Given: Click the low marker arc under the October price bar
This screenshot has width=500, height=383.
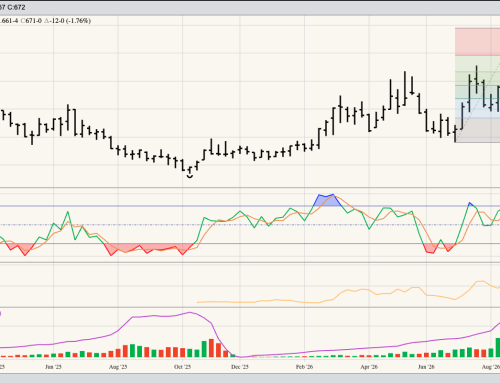Looking at the screenshot, I should [x=190, y=176].
